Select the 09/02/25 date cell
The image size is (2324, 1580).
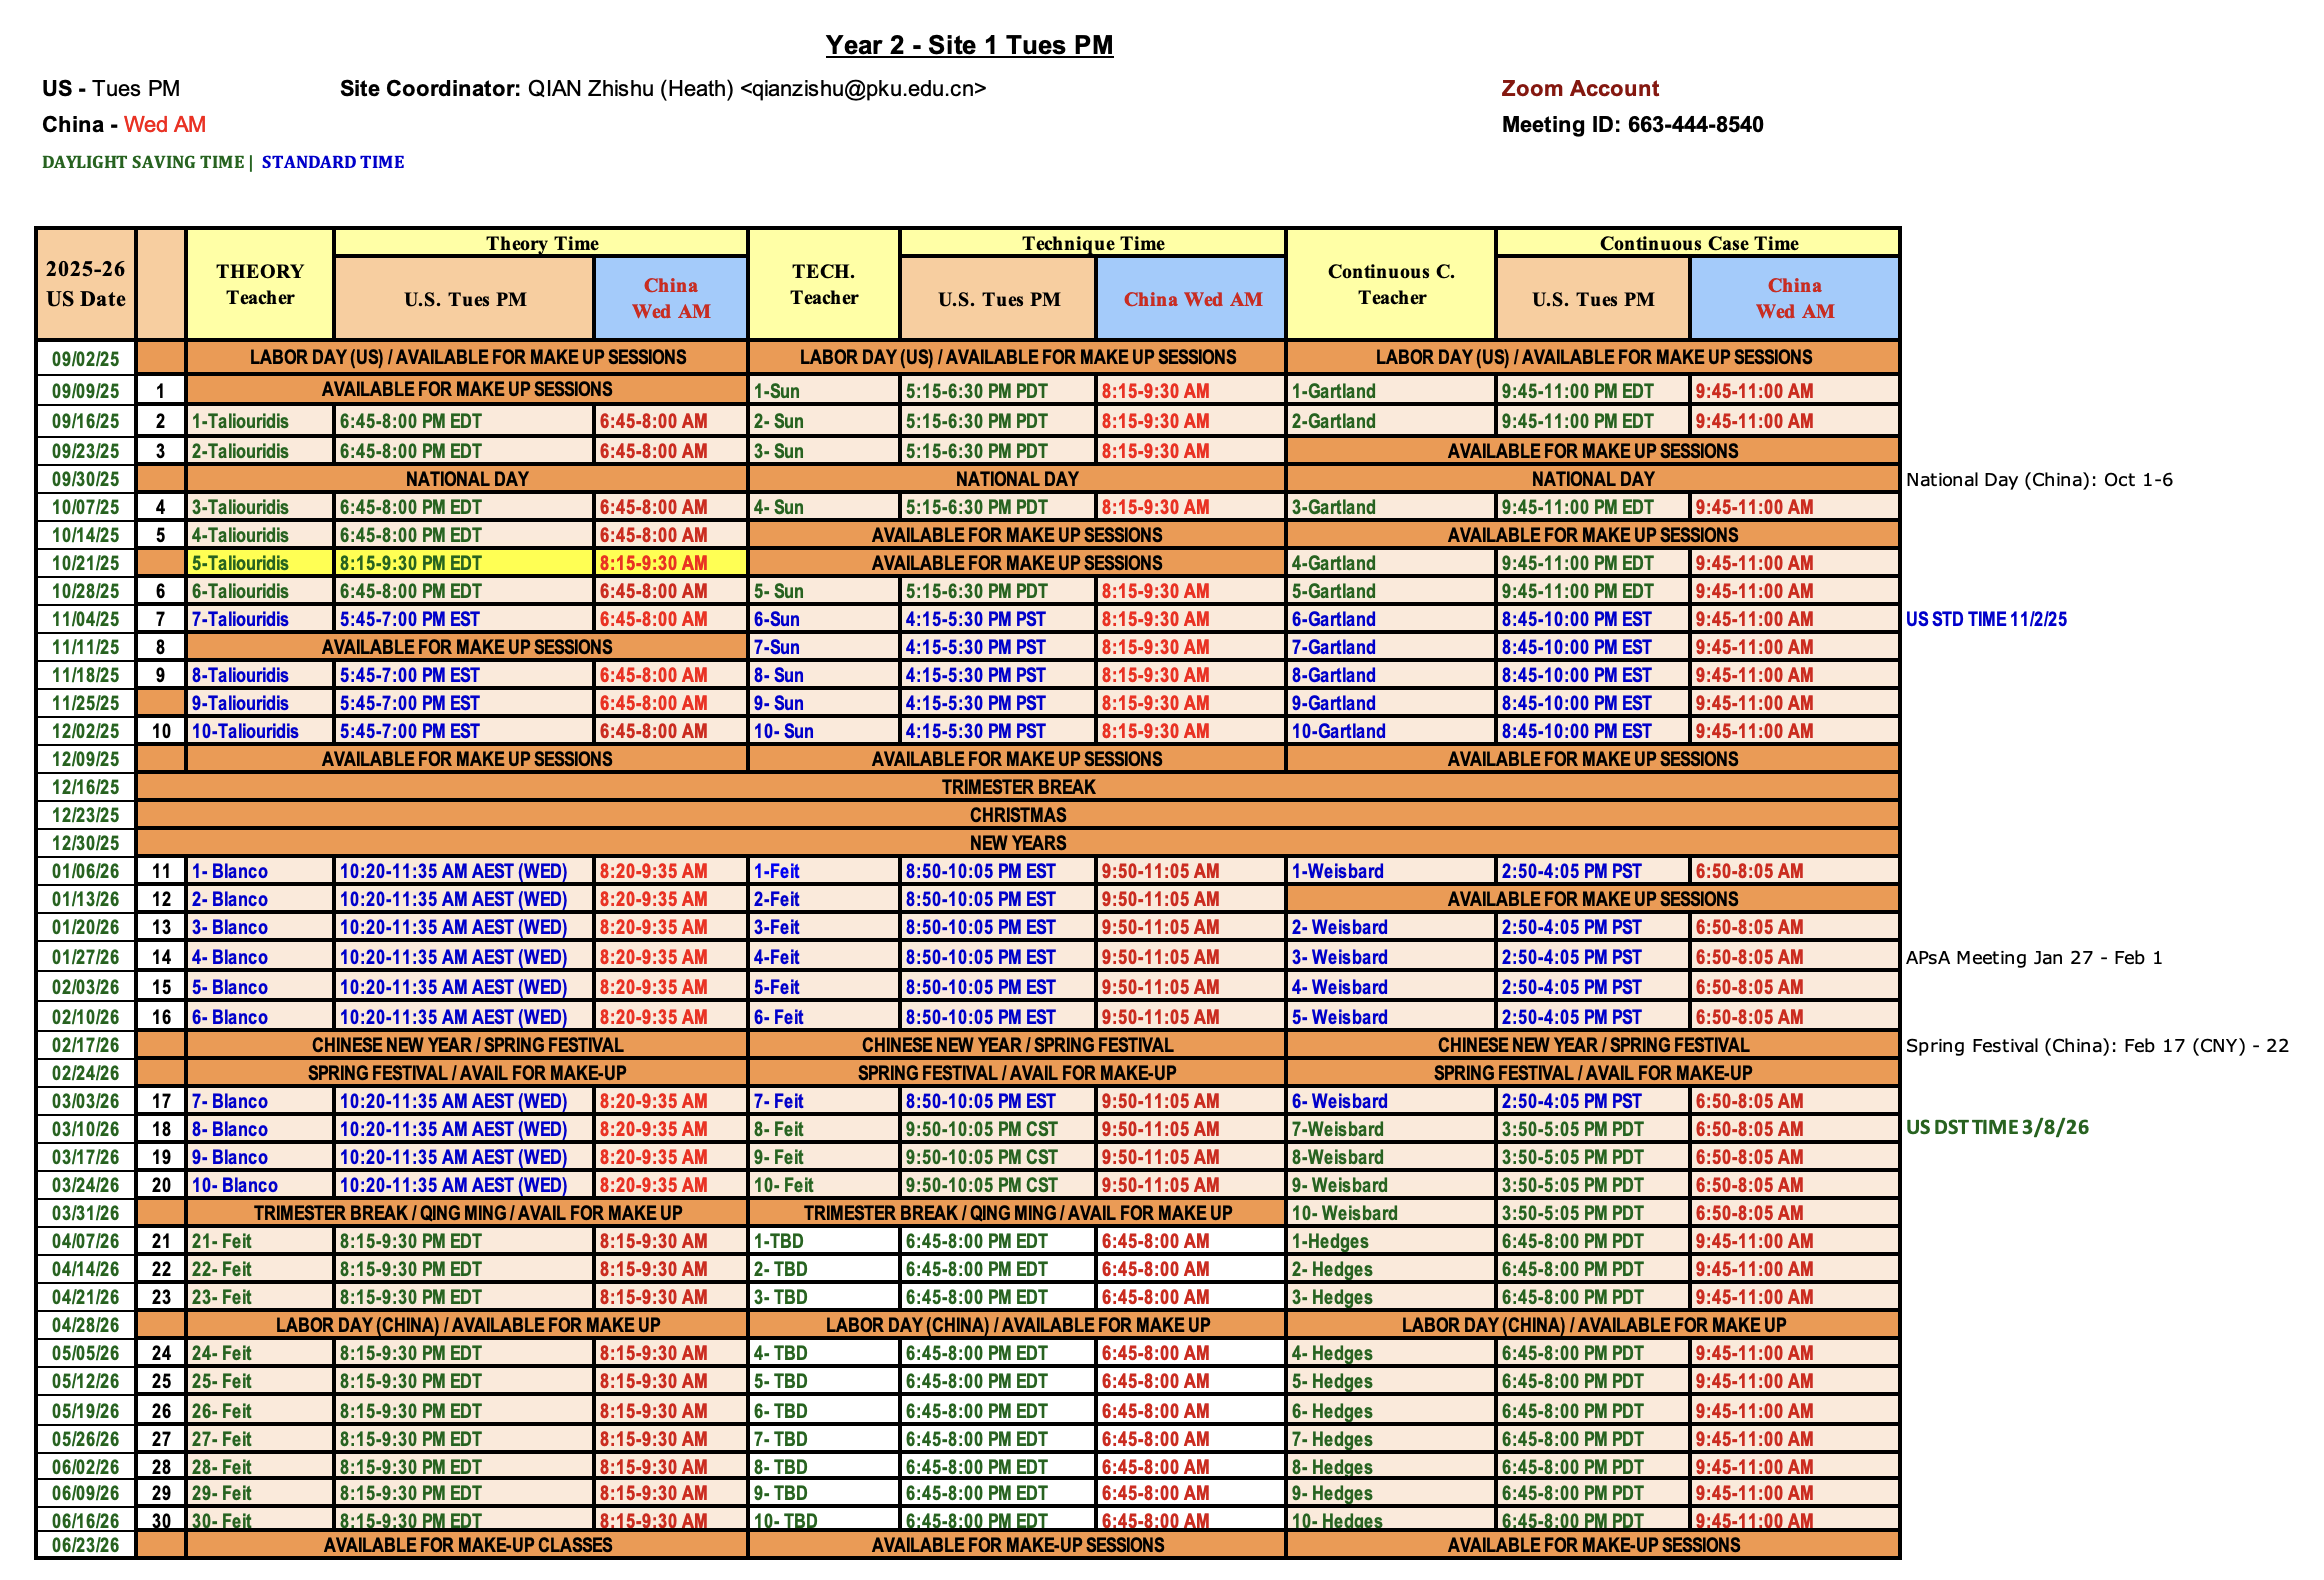click(85, 358)
